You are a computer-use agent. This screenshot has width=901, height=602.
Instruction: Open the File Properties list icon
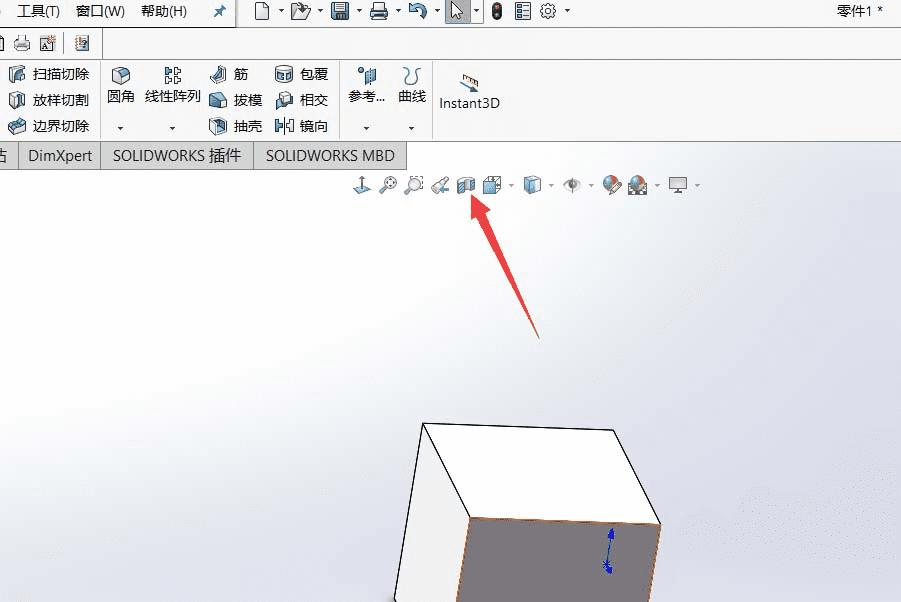tap(523, 11)
